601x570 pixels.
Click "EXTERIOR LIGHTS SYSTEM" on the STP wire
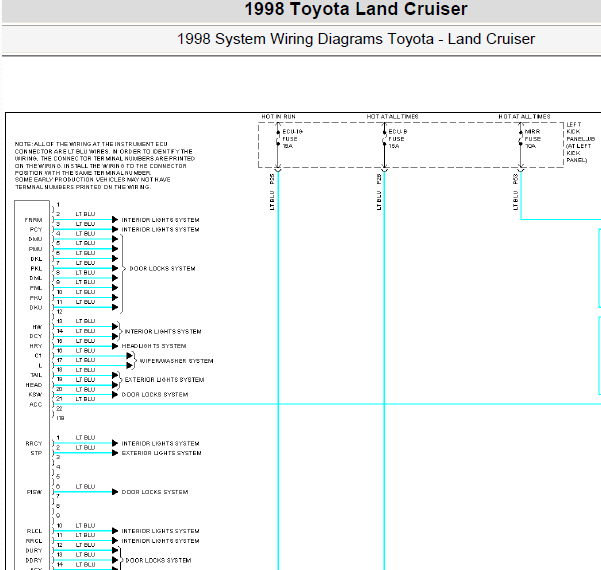tap(161, 453)
